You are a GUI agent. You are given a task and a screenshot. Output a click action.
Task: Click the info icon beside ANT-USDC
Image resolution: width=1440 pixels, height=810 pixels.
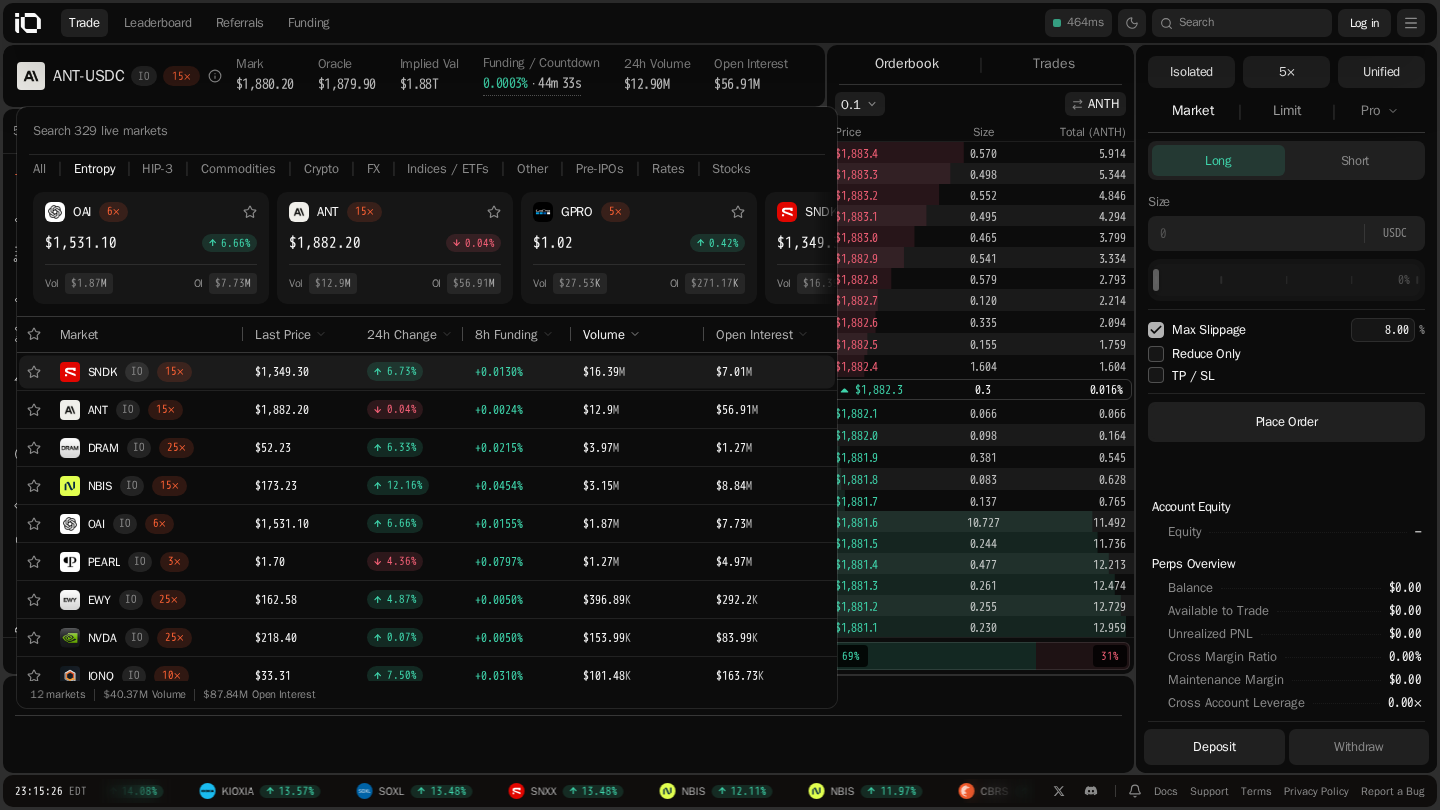pyautogui.click(x=215, y=76)
